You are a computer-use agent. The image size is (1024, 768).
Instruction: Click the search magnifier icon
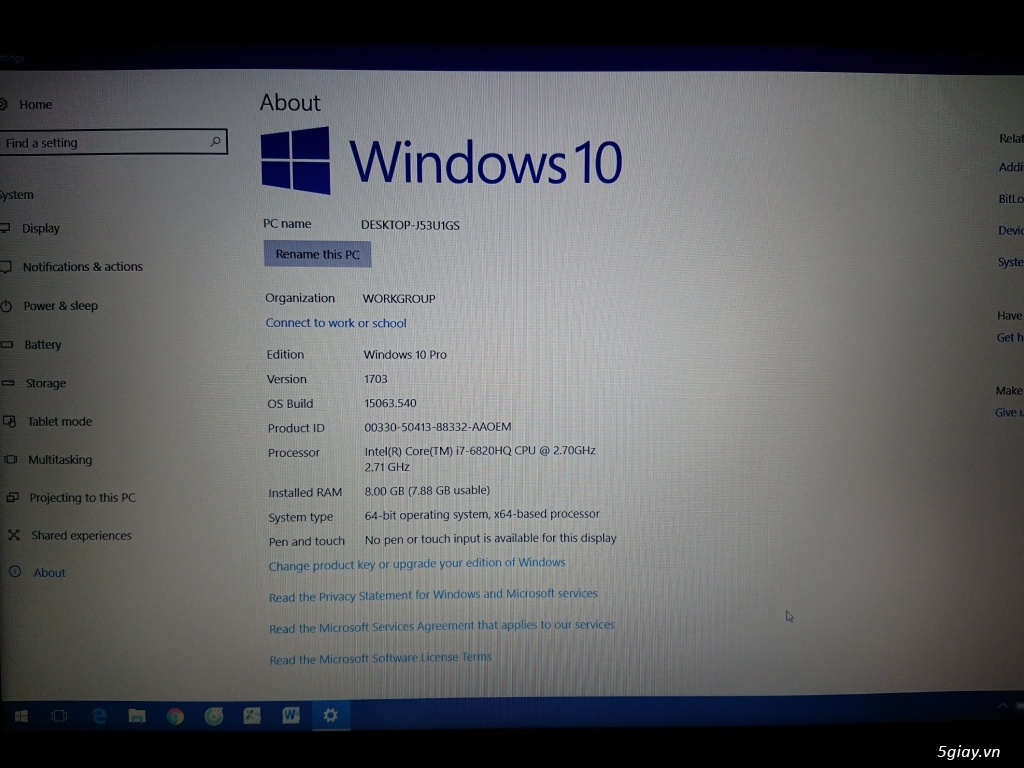coord(215,141)
